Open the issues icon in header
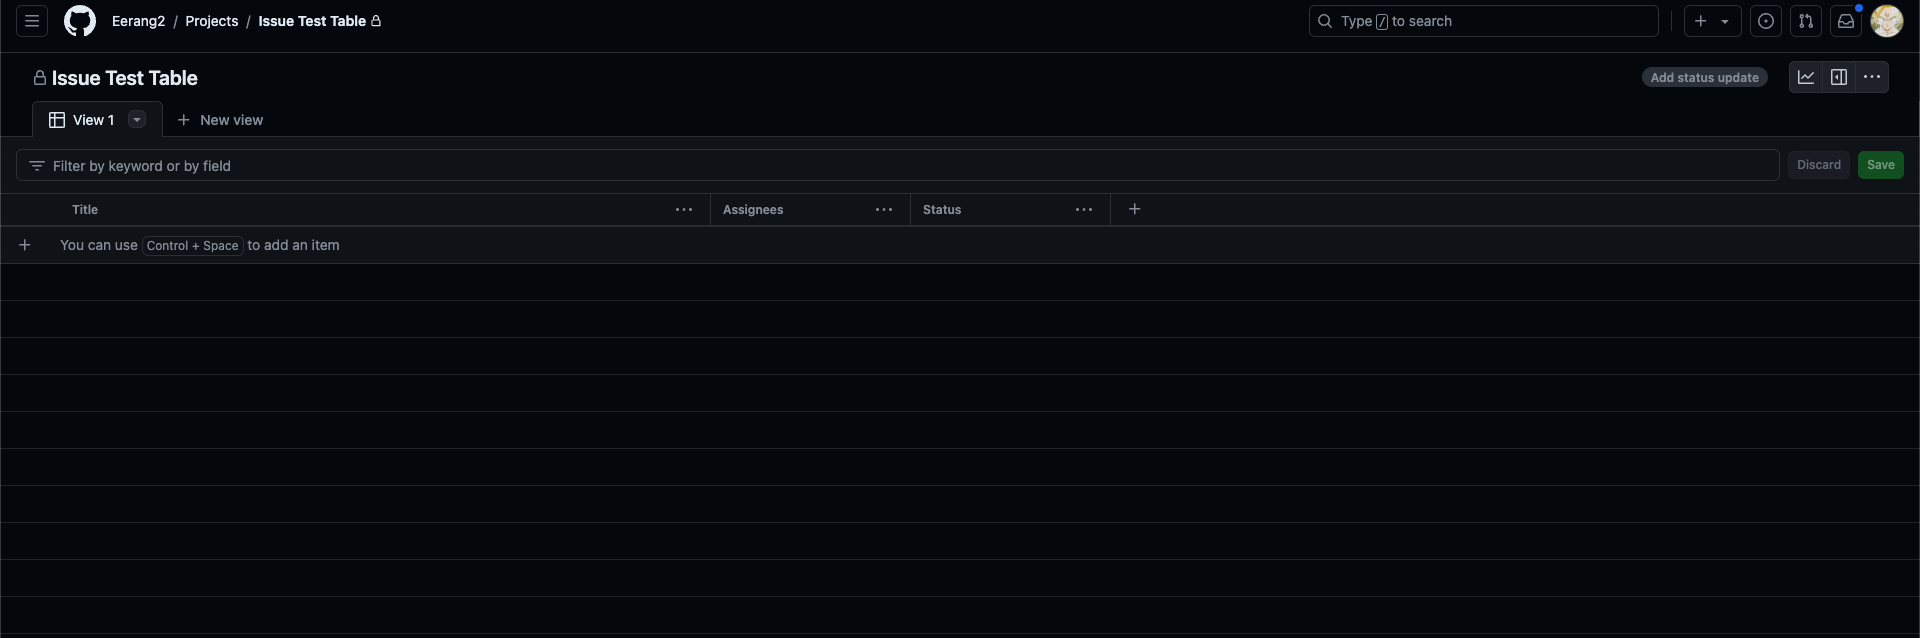 tap(1766, 21)
